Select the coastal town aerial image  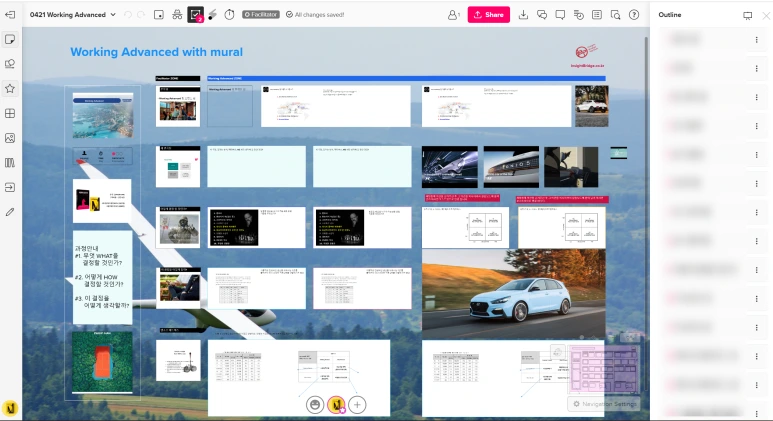[x=103, y=115]
